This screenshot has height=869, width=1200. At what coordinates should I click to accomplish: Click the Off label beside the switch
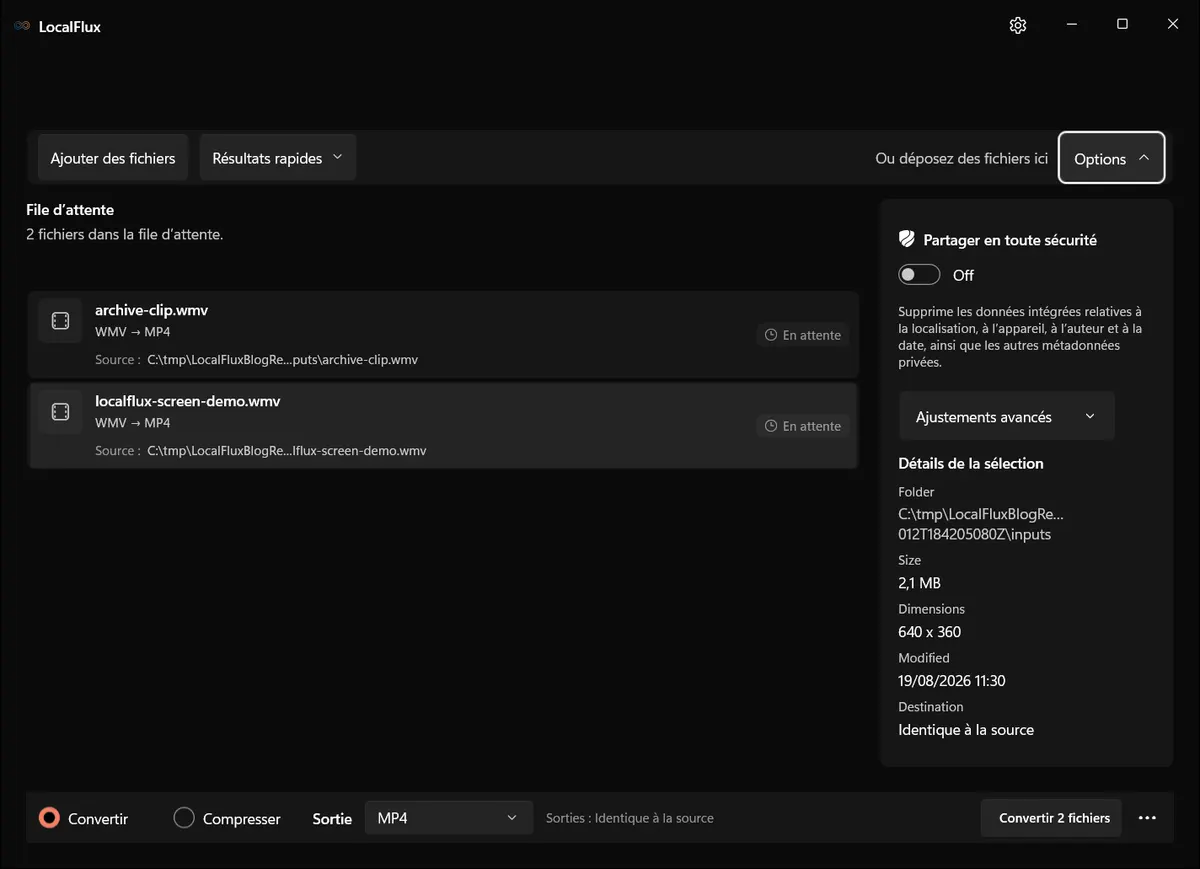pyautogui.click(x=963, y=275)
